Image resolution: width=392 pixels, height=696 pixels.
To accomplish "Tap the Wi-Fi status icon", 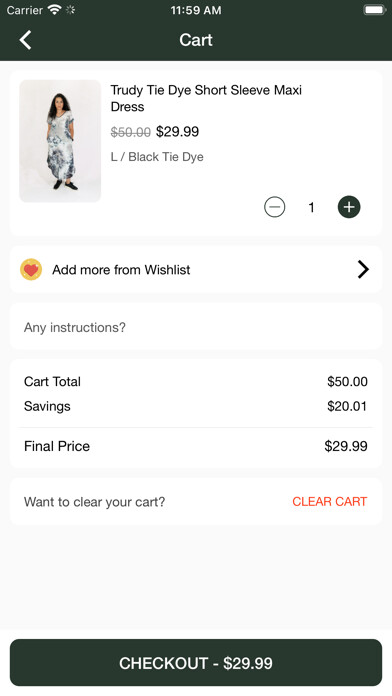I will point(55,10).
